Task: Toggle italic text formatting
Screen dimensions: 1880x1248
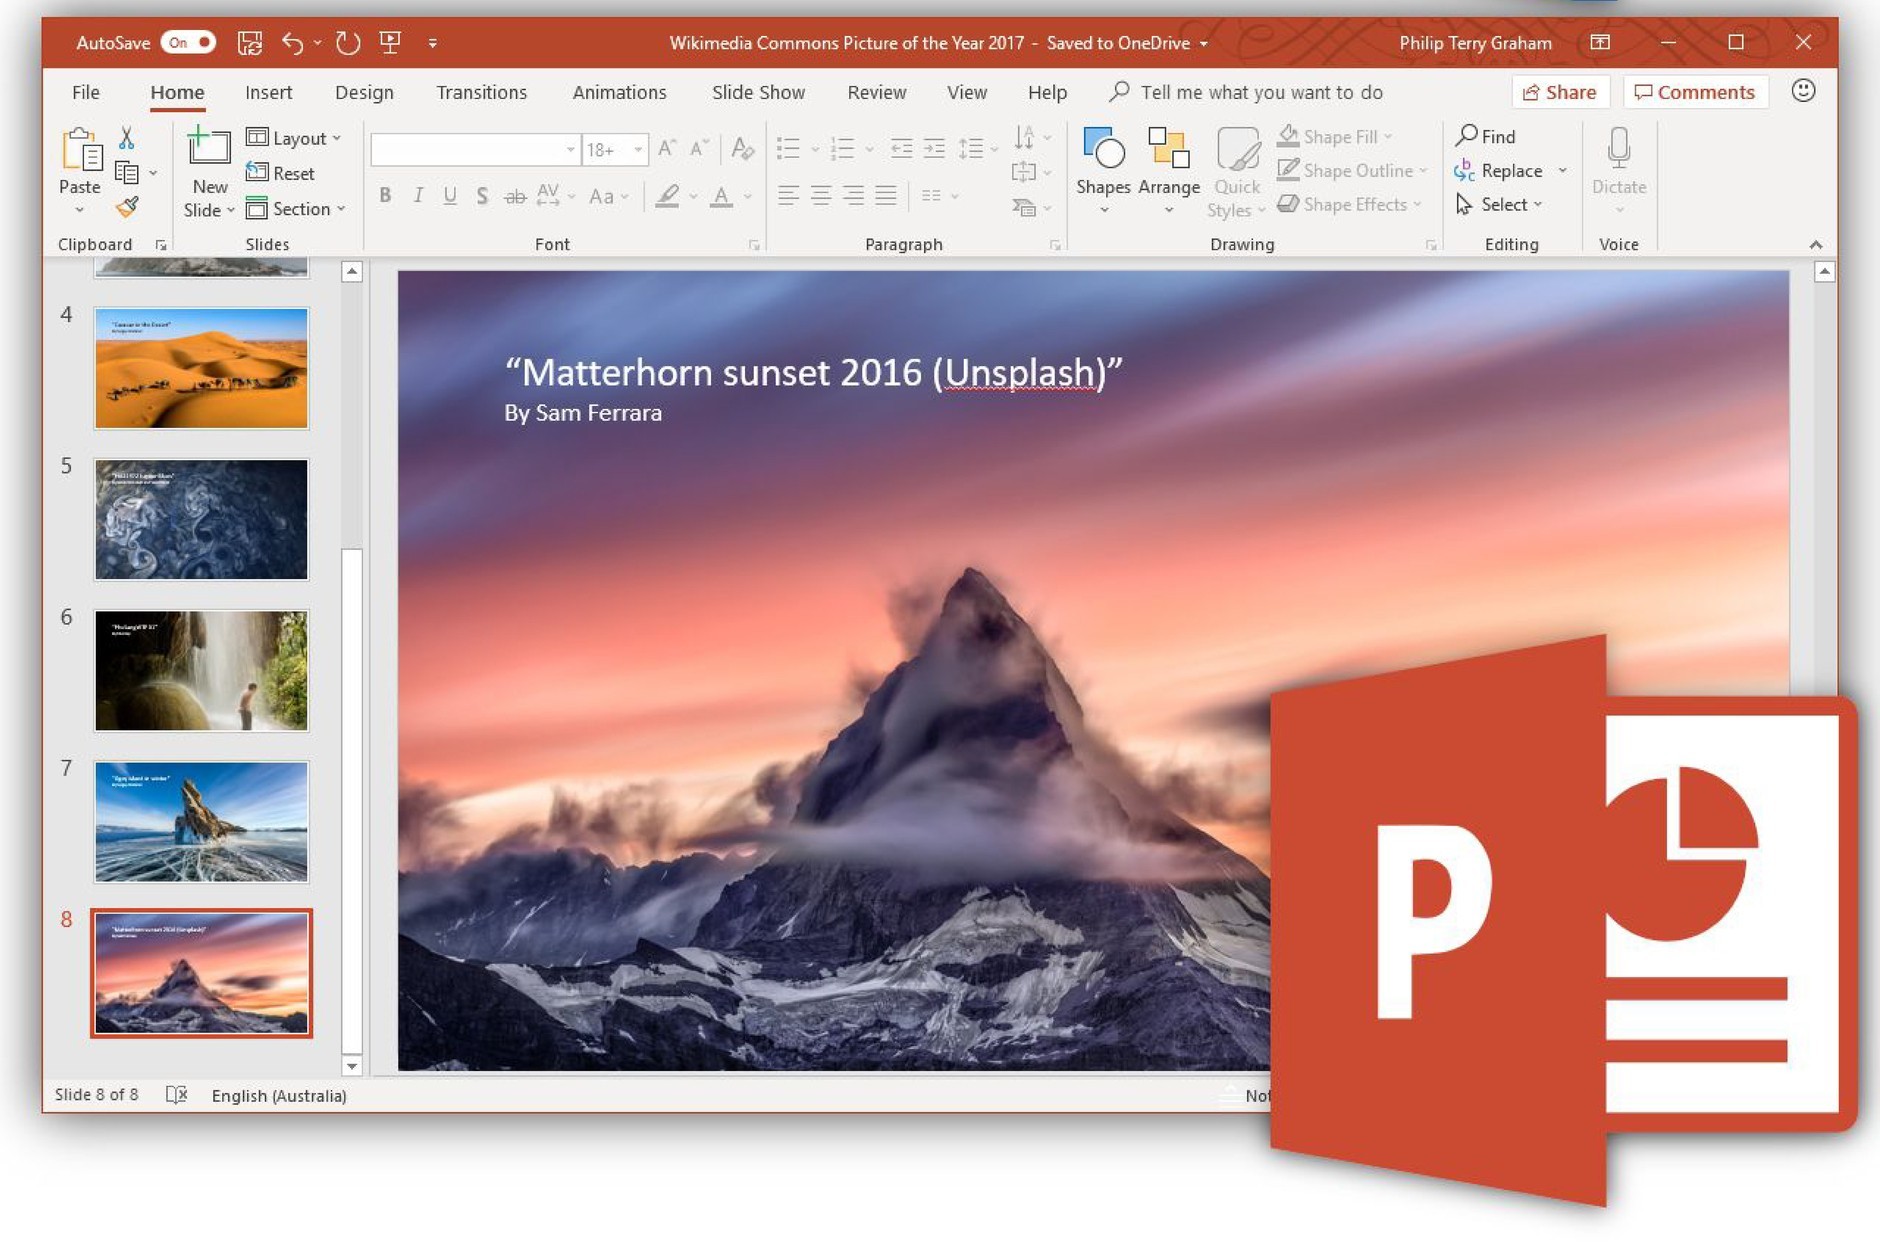Action: [418, 196]
